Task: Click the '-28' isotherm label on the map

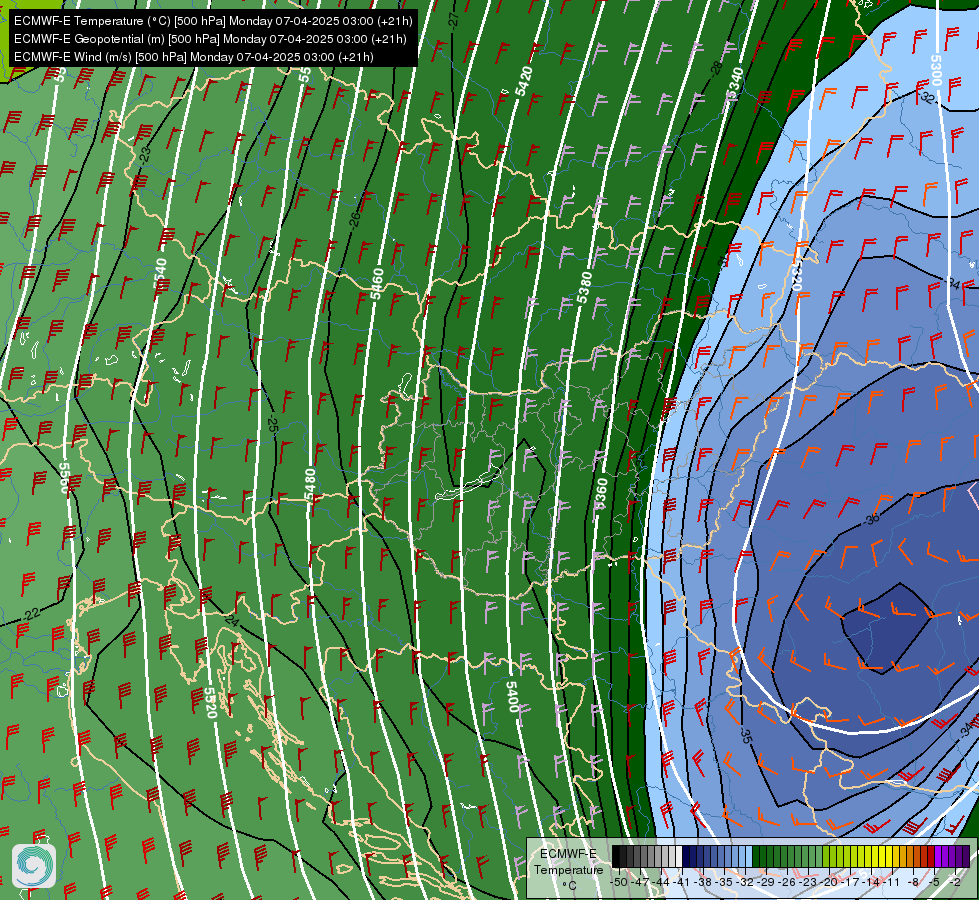Action: pos(716,67)
